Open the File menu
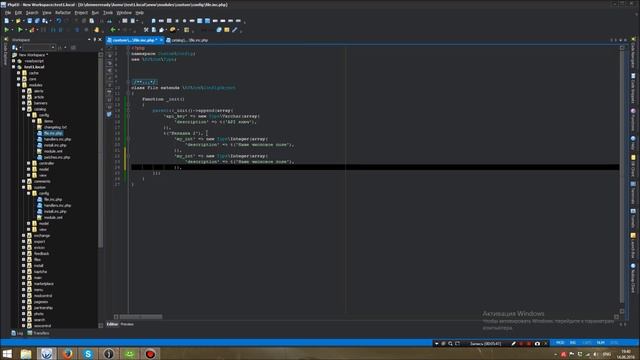 click(8, 13)
